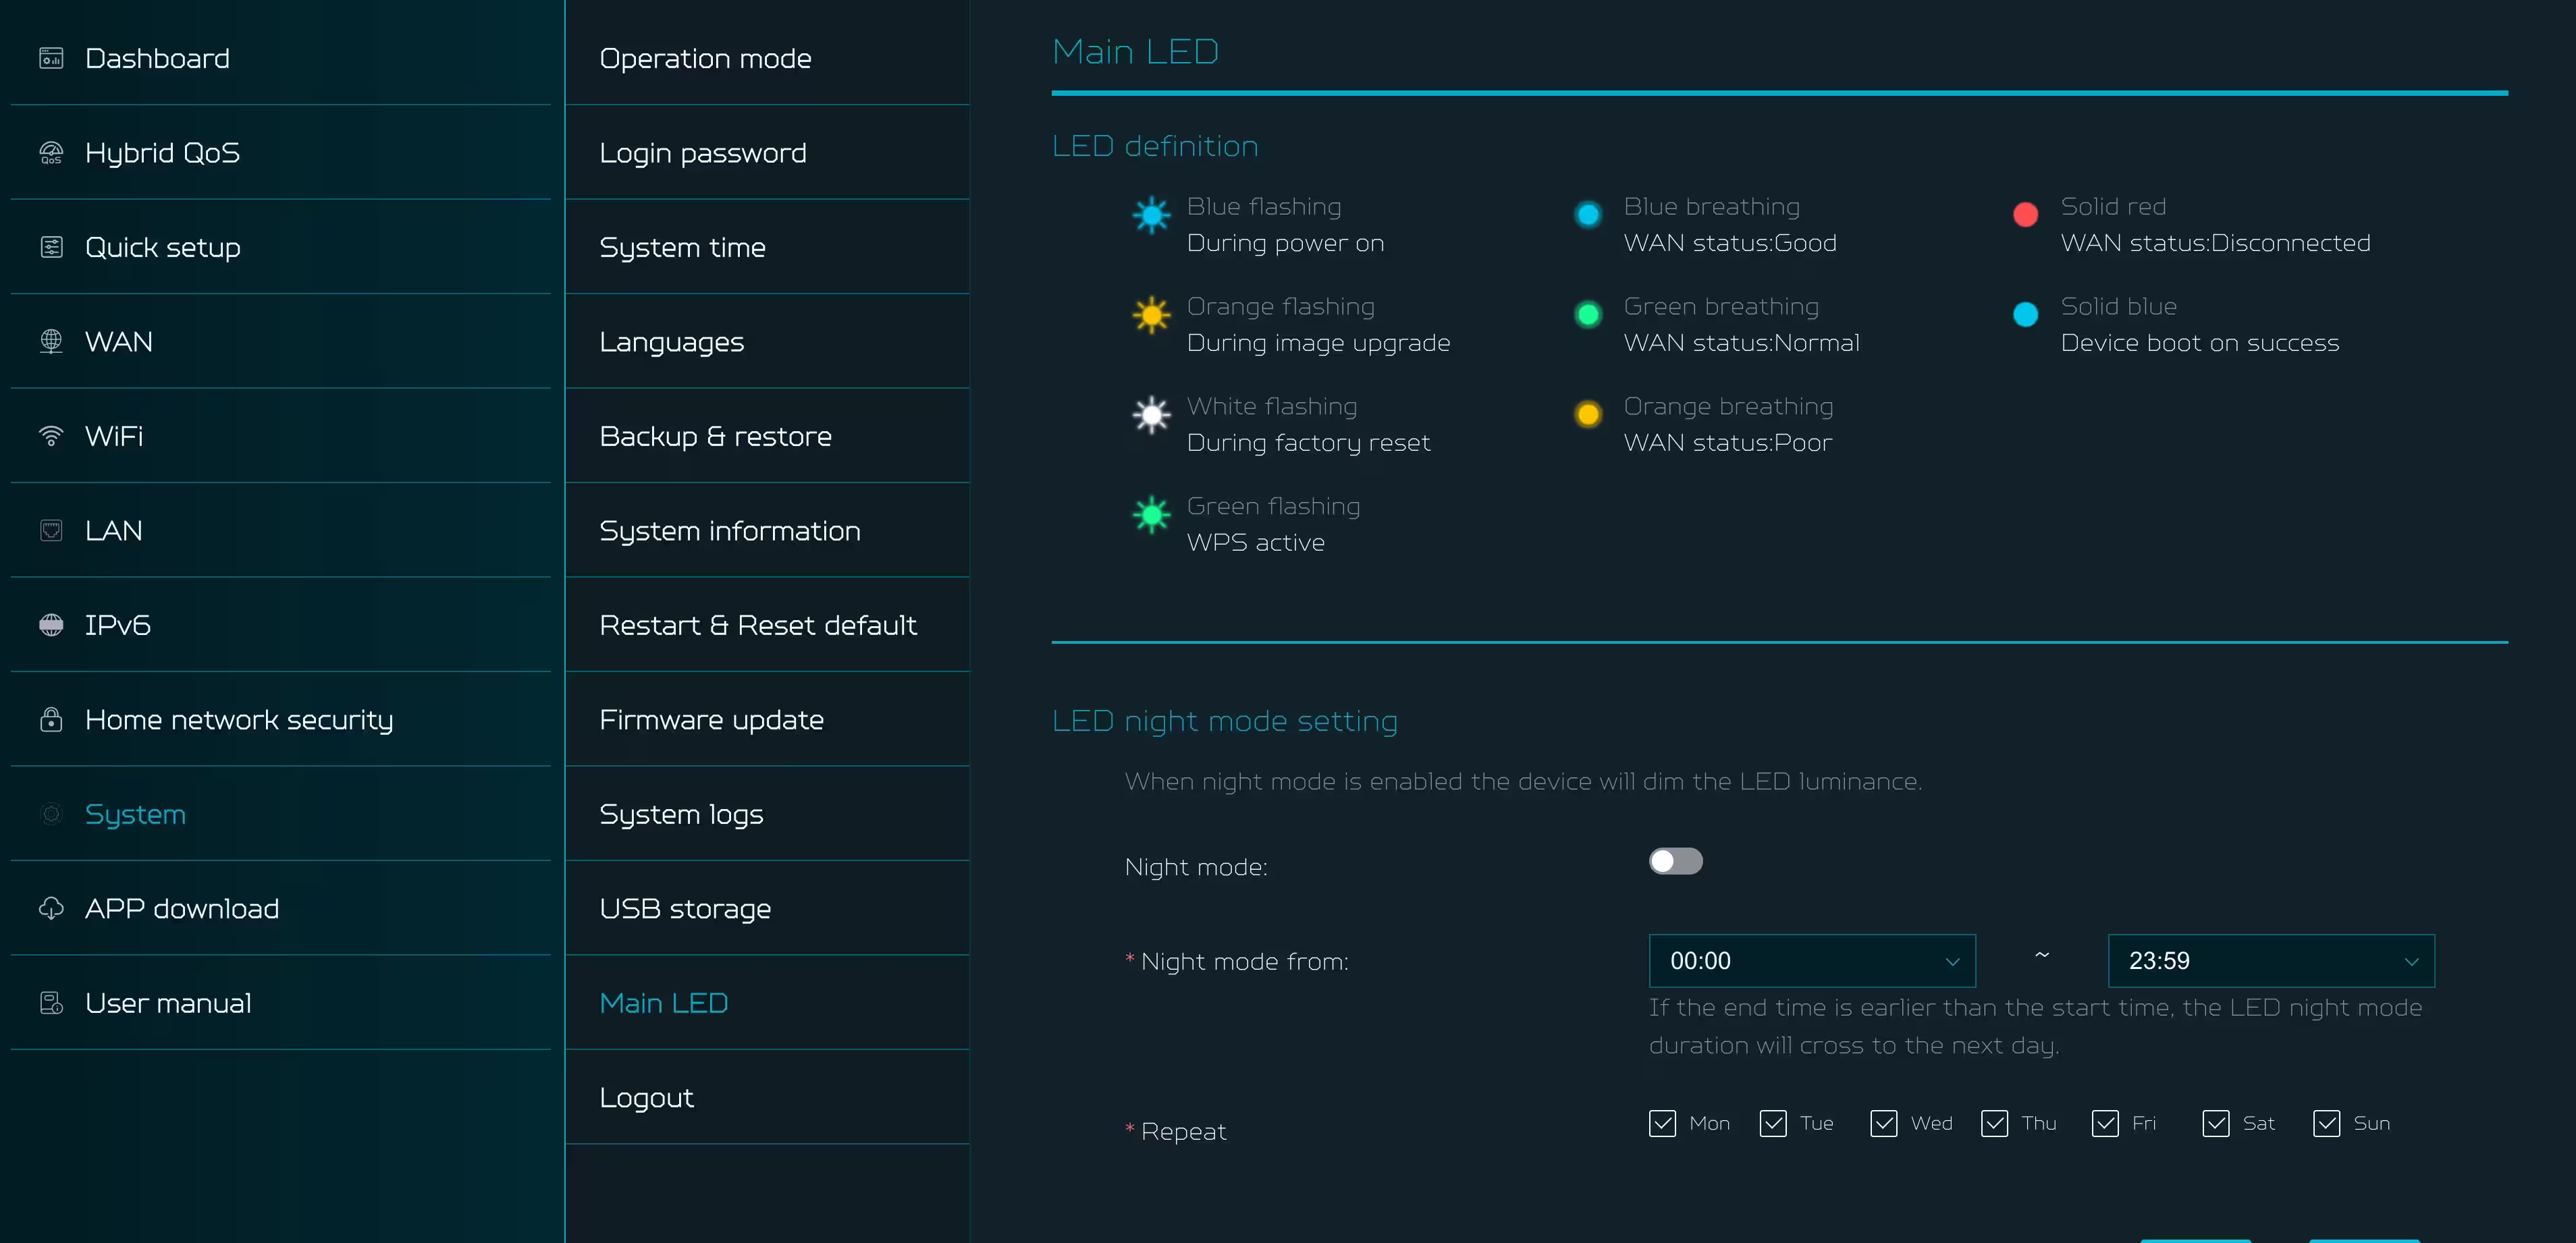This screenshot has height=1243, width=2576.
Task: Click the APP download cloud icon
Action: [x=51, y=908]
